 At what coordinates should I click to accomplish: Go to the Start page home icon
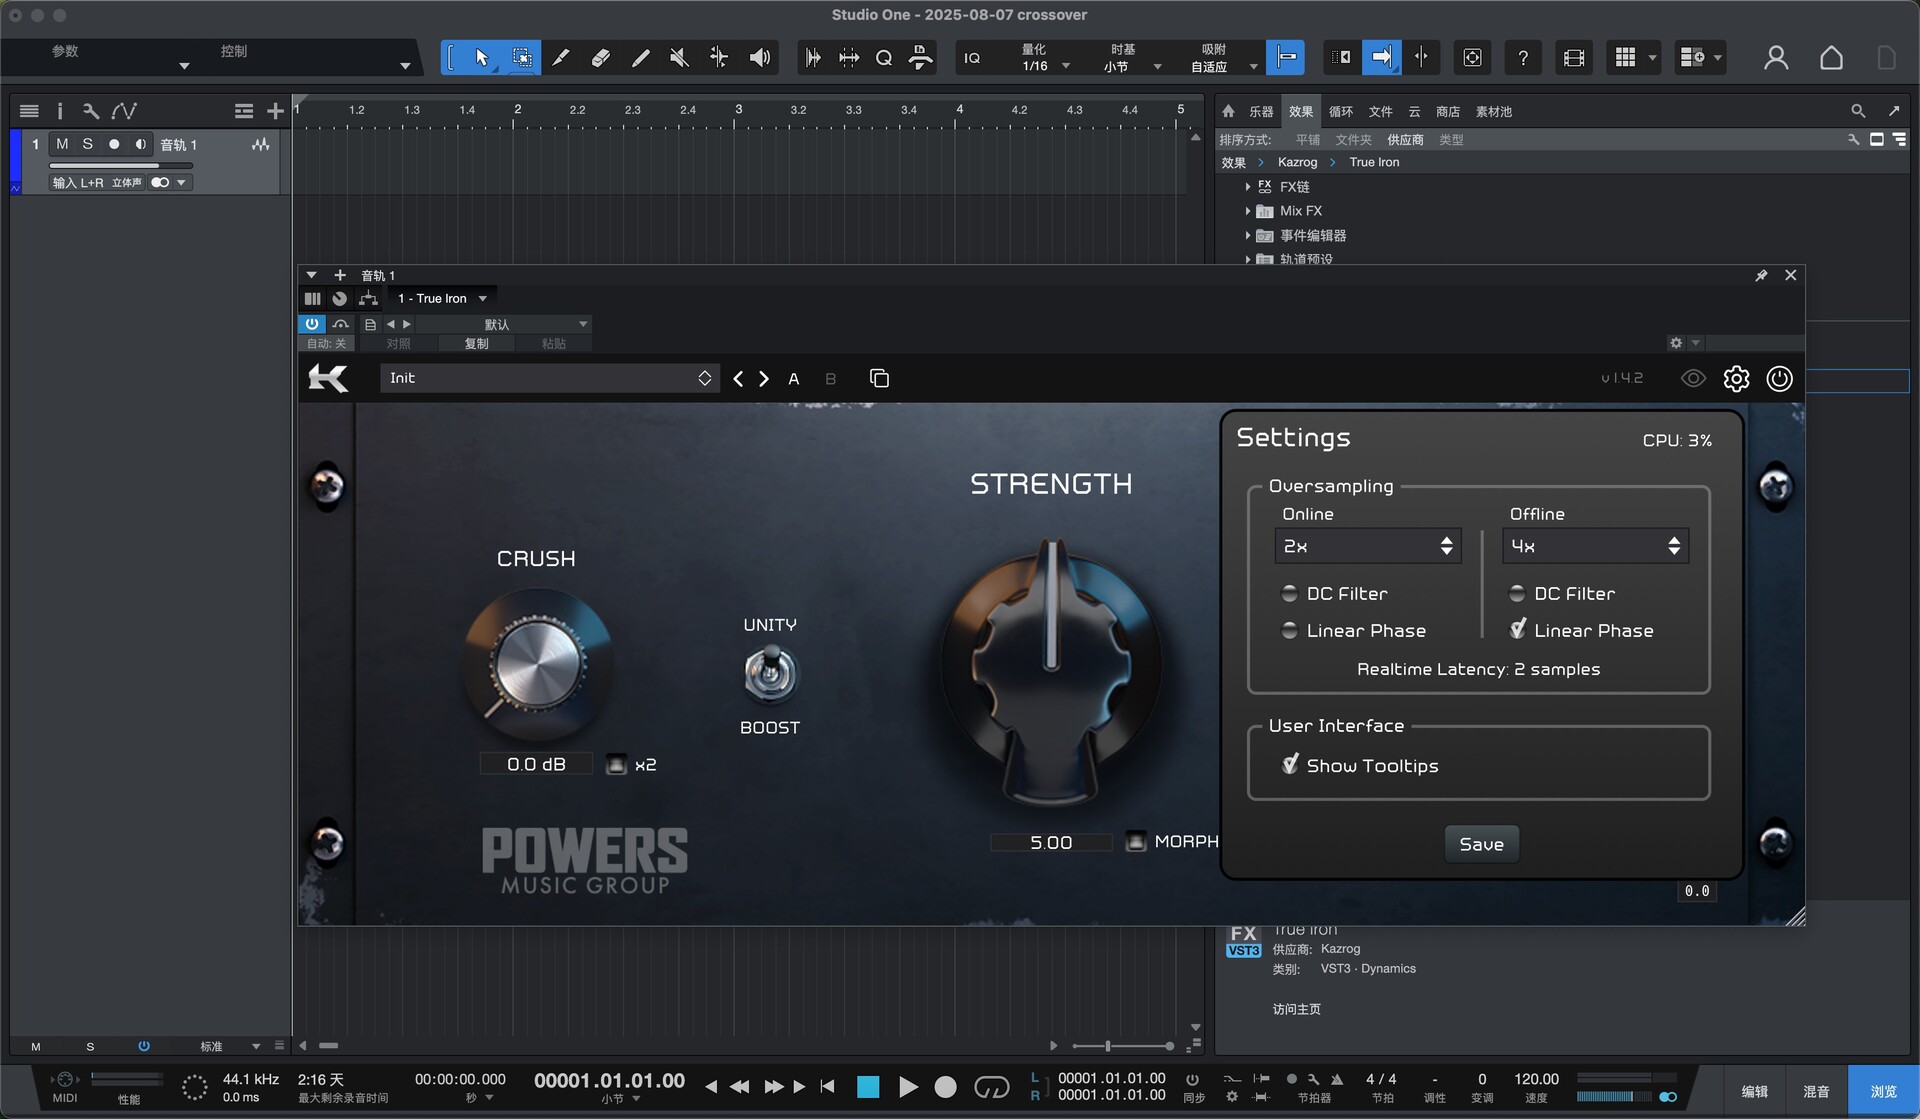(1831, 58)
